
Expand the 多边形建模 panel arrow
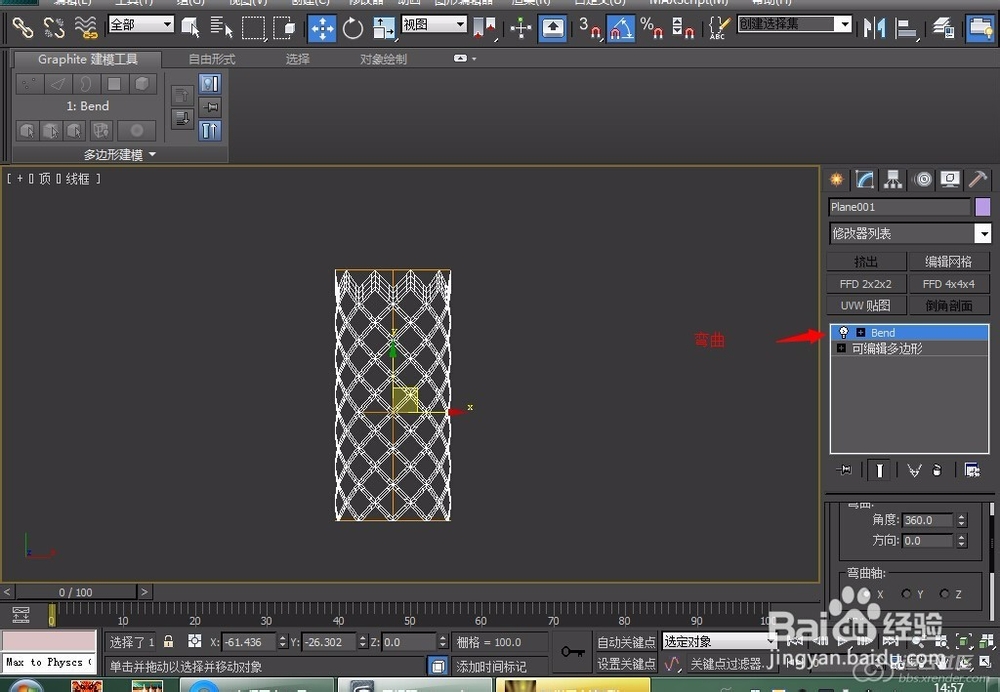[152, 154]
